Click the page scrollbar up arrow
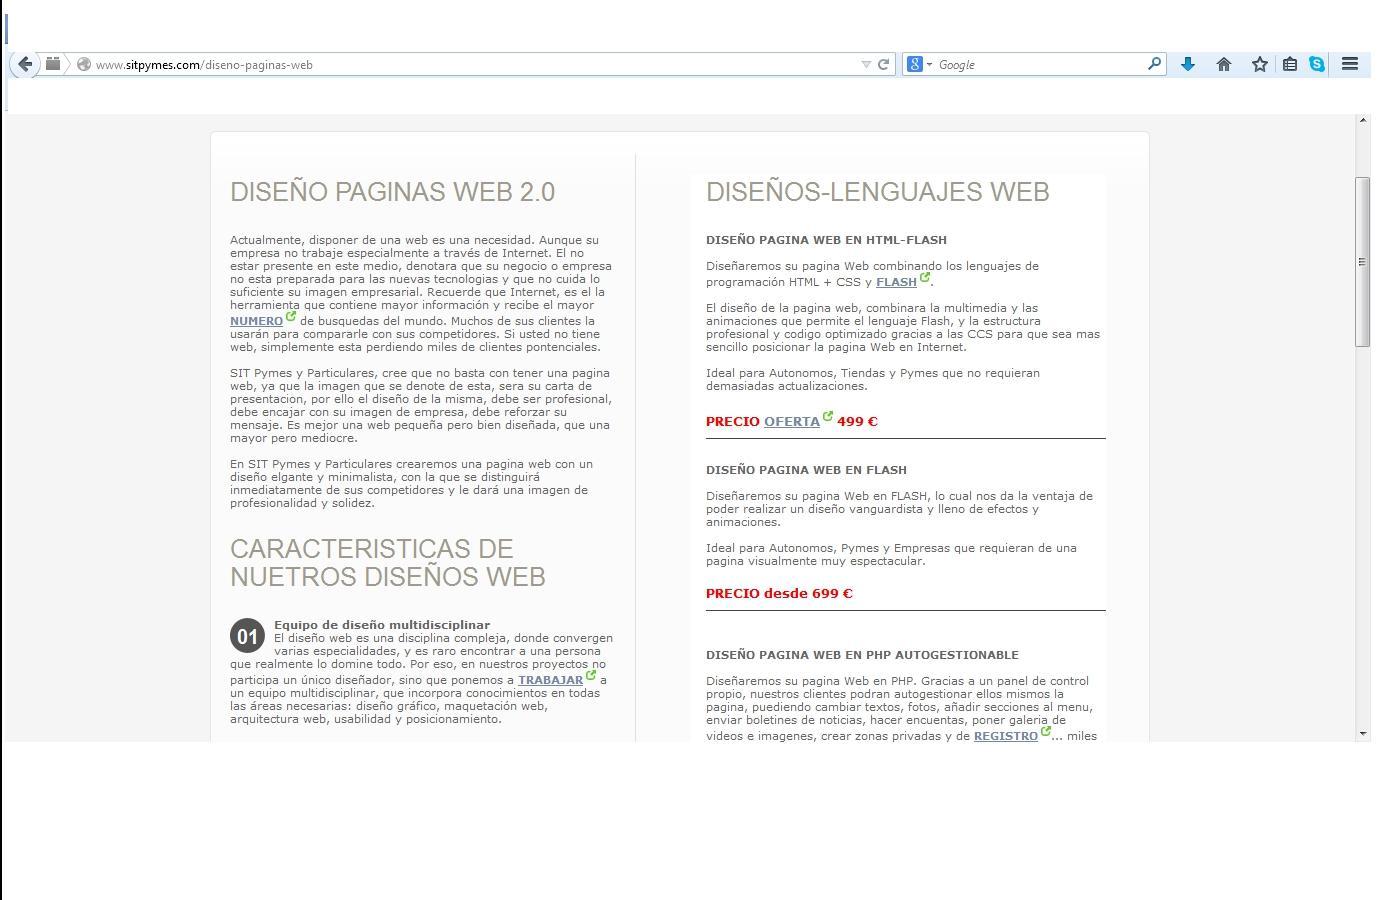The width and height of the screenshot is (1400, 900). click(1362, 121)
